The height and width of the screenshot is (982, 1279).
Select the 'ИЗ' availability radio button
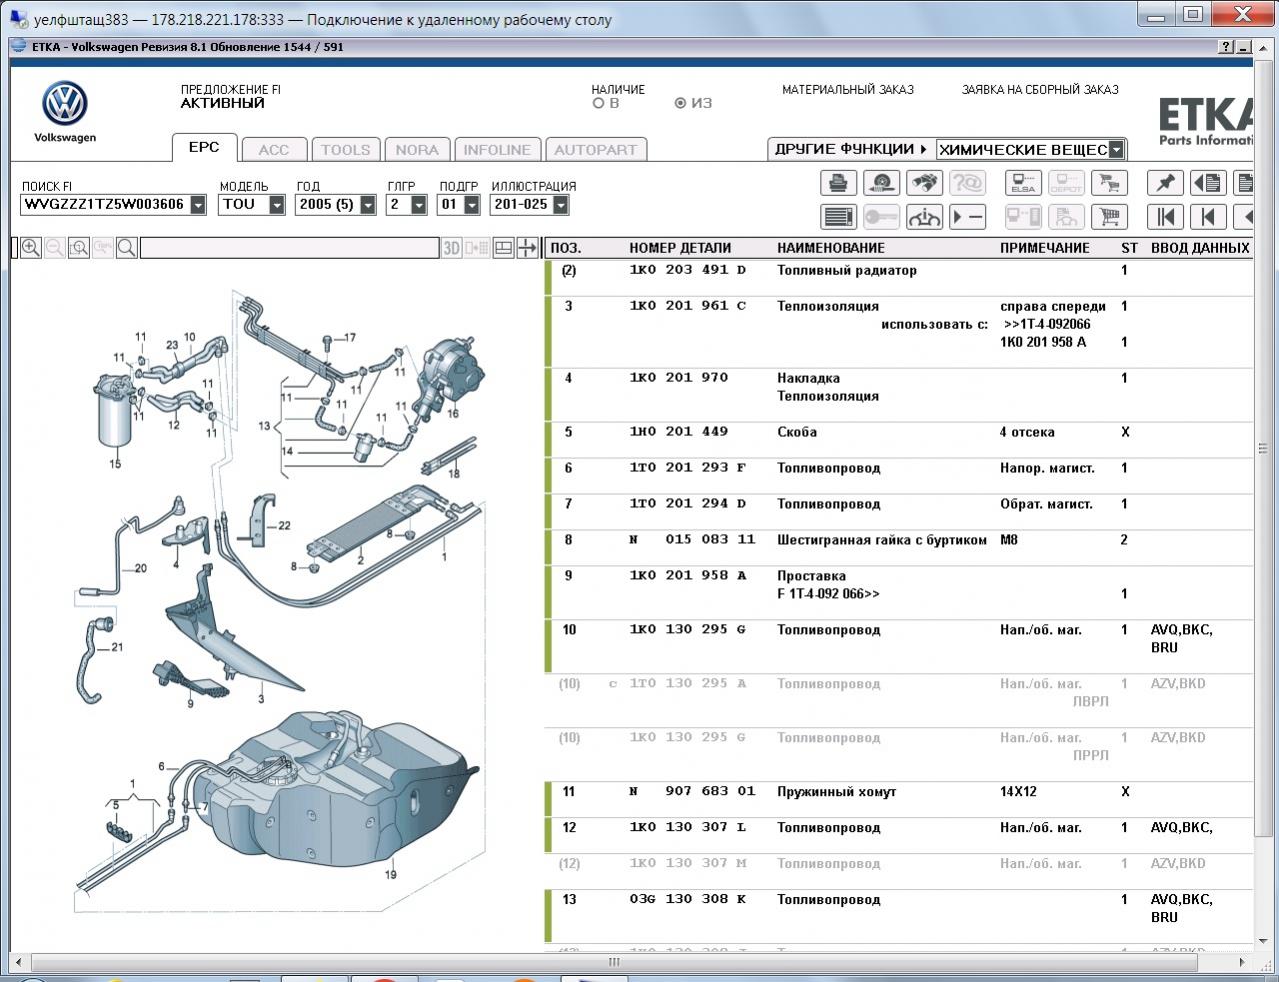coord(681,103)
